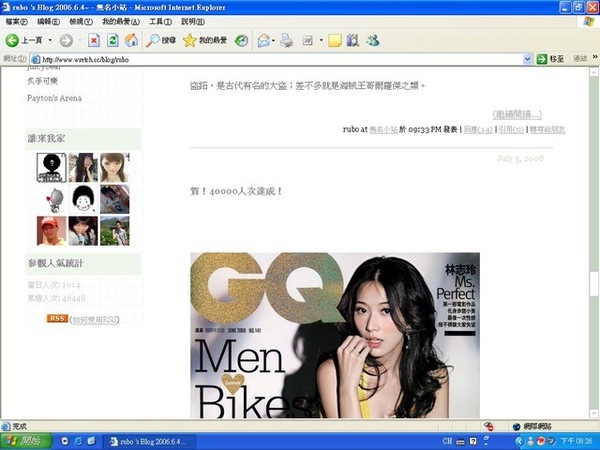Click the 無名小站 link in post footer
Viewport: 600px width, 450px height.
(x=383, y=130)
